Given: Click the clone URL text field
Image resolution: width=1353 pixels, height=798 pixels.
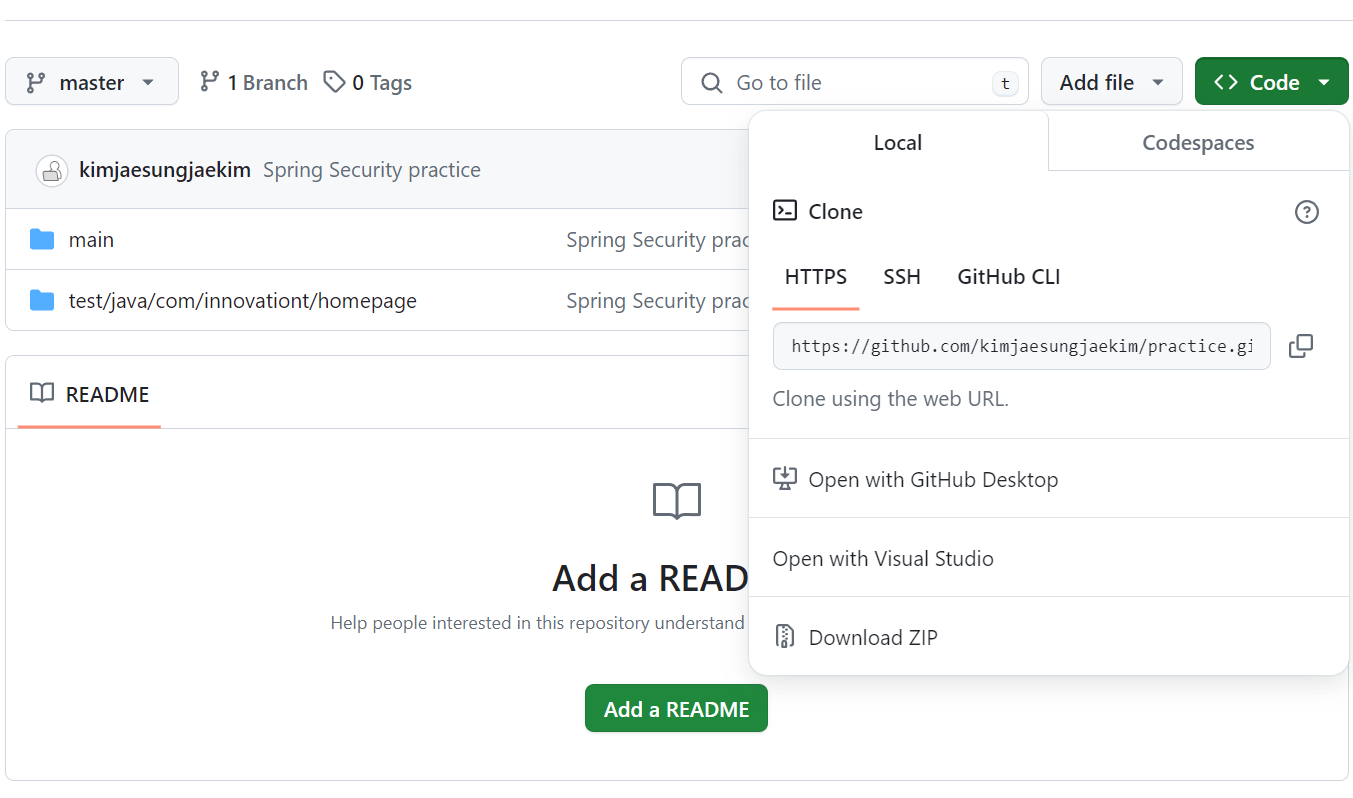Looking at the screenshot, I should point(1022,346).
